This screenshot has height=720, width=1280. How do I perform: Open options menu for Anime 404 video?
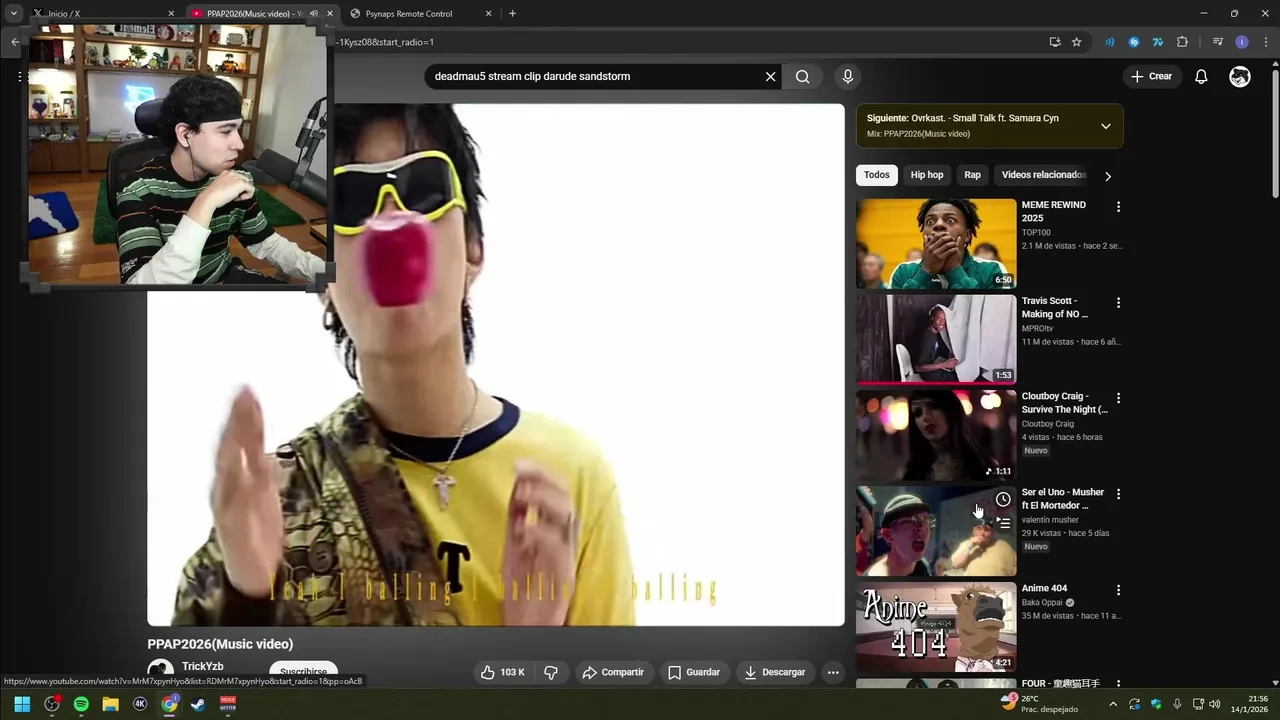pos(1118,590)
